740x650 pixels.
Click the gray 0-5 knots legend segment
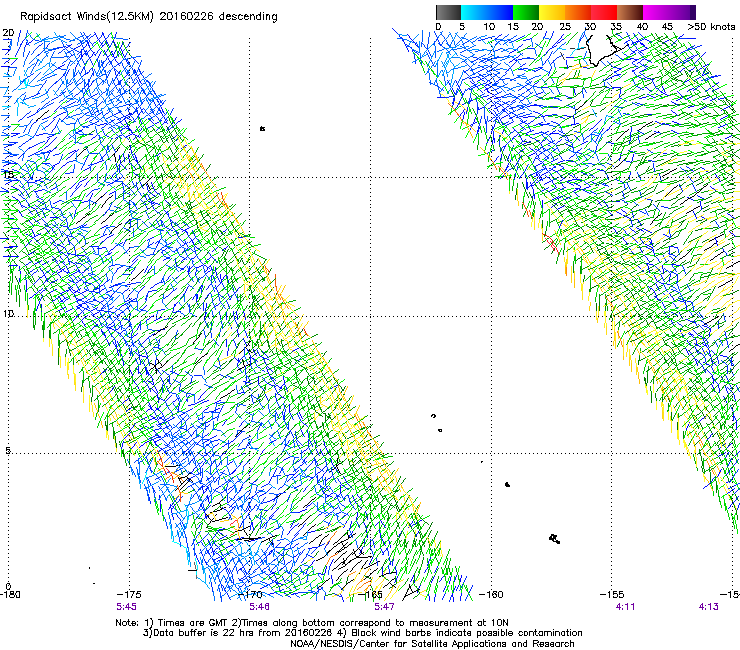[448, 12]
